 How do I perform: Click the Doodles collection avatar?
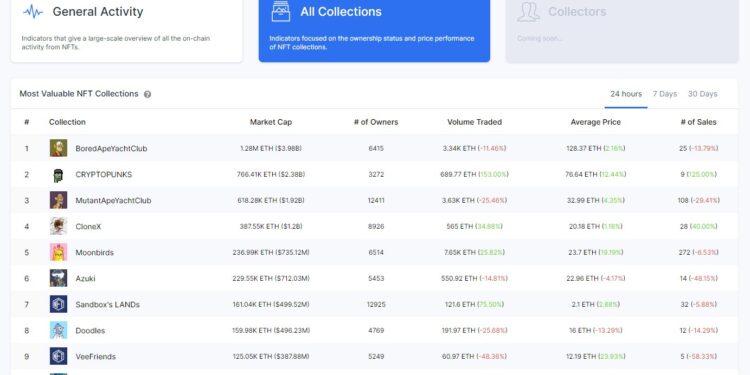point(58,331)
